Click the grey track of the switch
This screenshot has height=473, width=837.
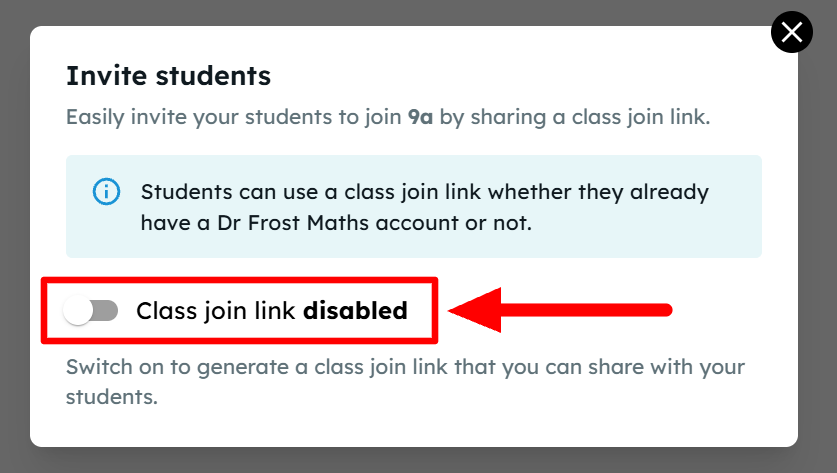106,311
